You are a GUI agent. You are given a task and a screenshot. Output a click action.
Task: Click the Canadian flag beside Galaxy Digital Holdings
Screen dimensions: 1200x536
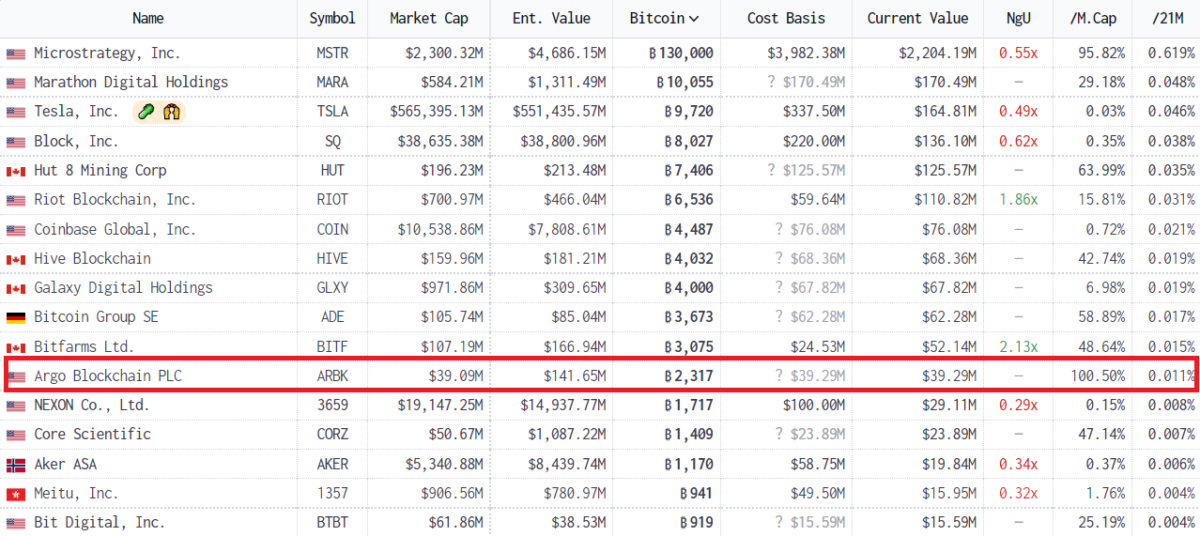[16, 288]
